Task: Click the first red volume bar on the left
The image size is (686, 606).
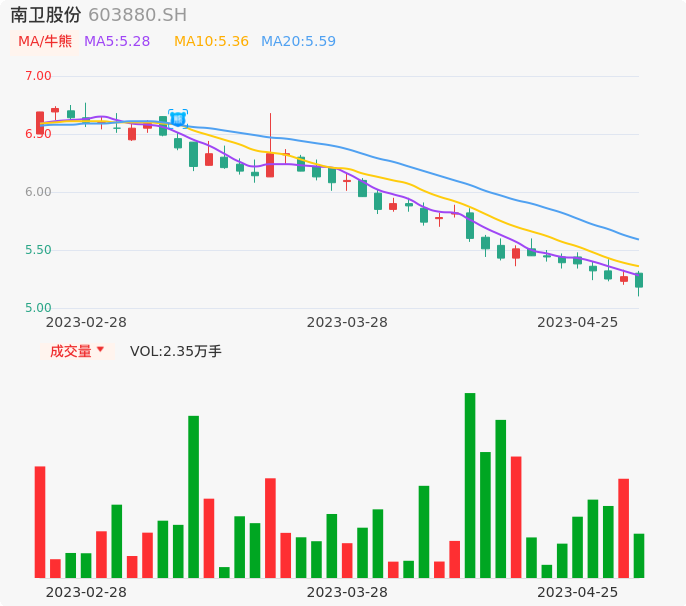Action: [40, 522]
